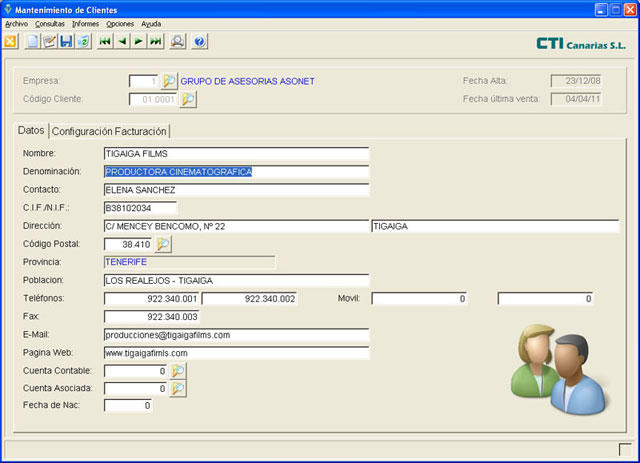
Task: Click the E-Mail input field
Action: (x=236, y=335)
